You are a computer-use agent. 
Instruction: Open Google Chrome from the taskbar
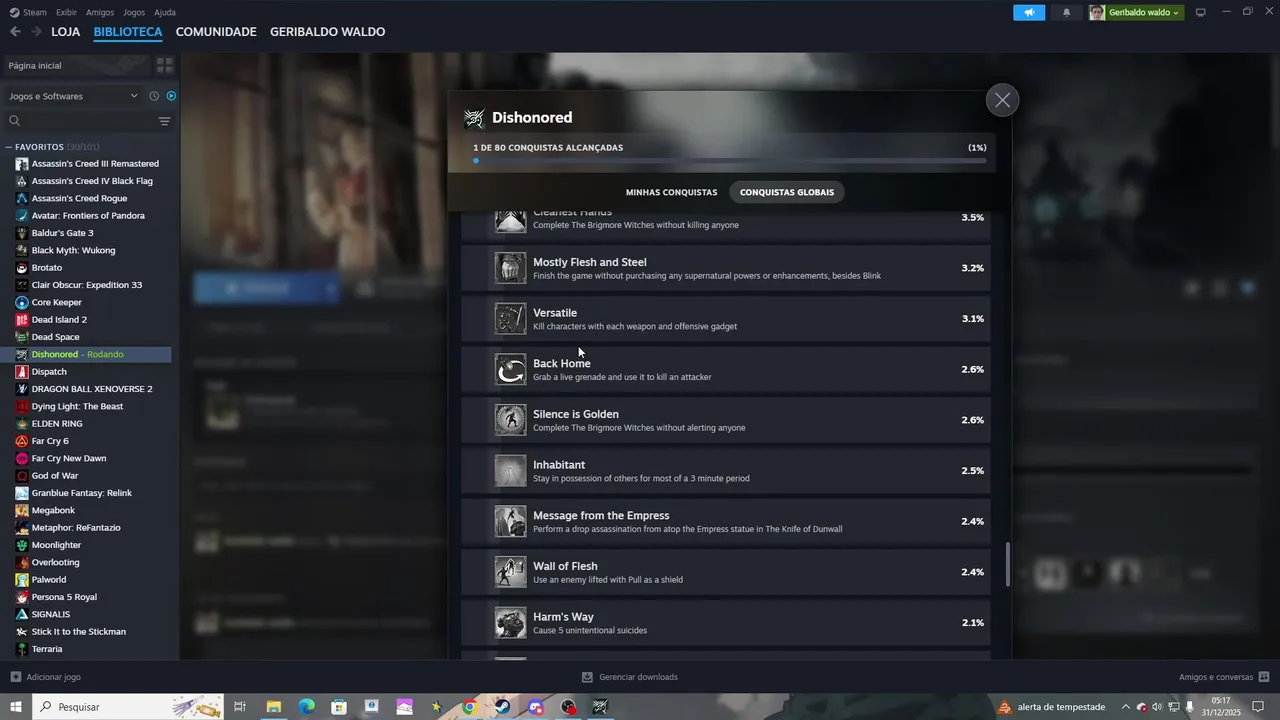coord(469,707)
